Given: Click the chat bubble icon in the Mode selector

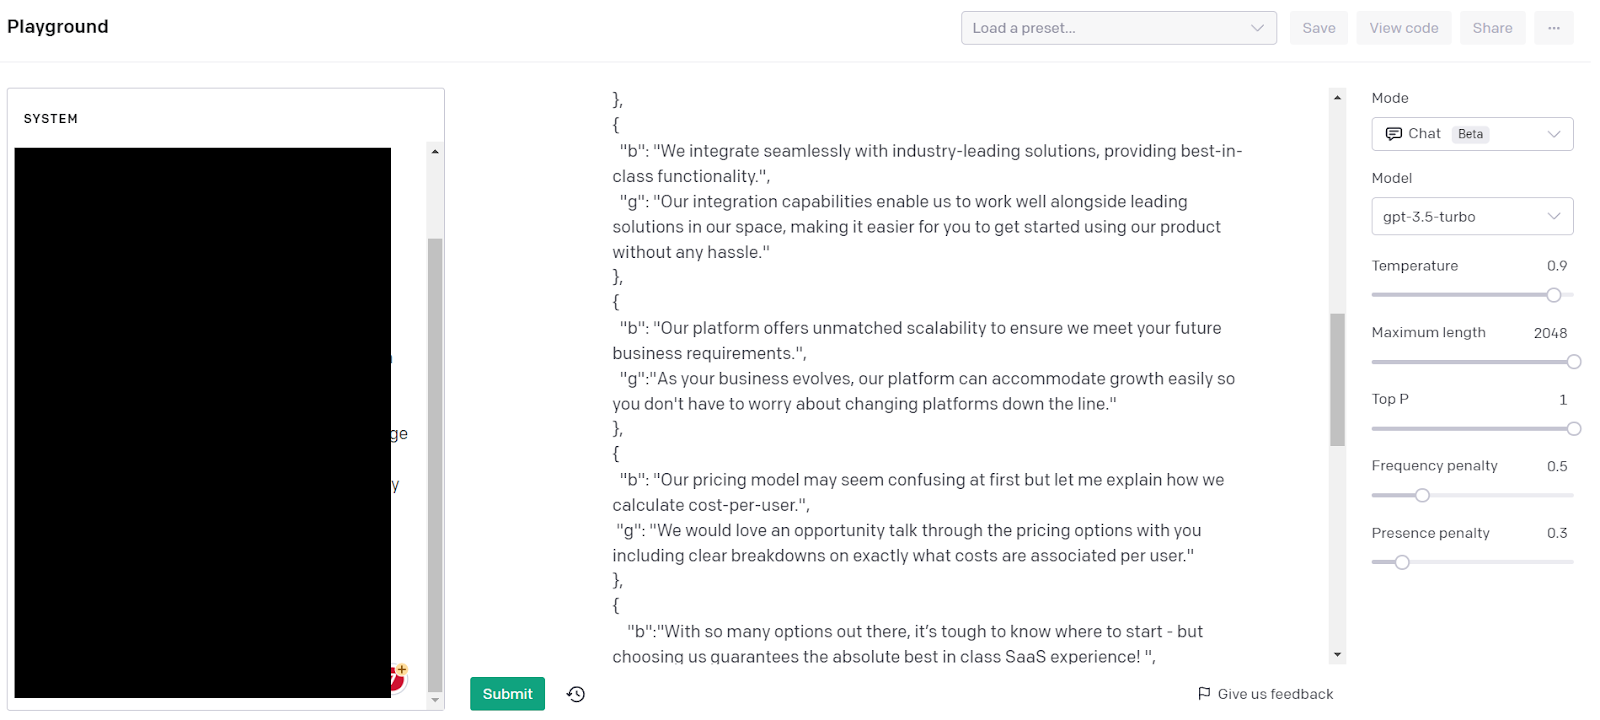Looking at the screenshot, I should (x=1394, y=133).
